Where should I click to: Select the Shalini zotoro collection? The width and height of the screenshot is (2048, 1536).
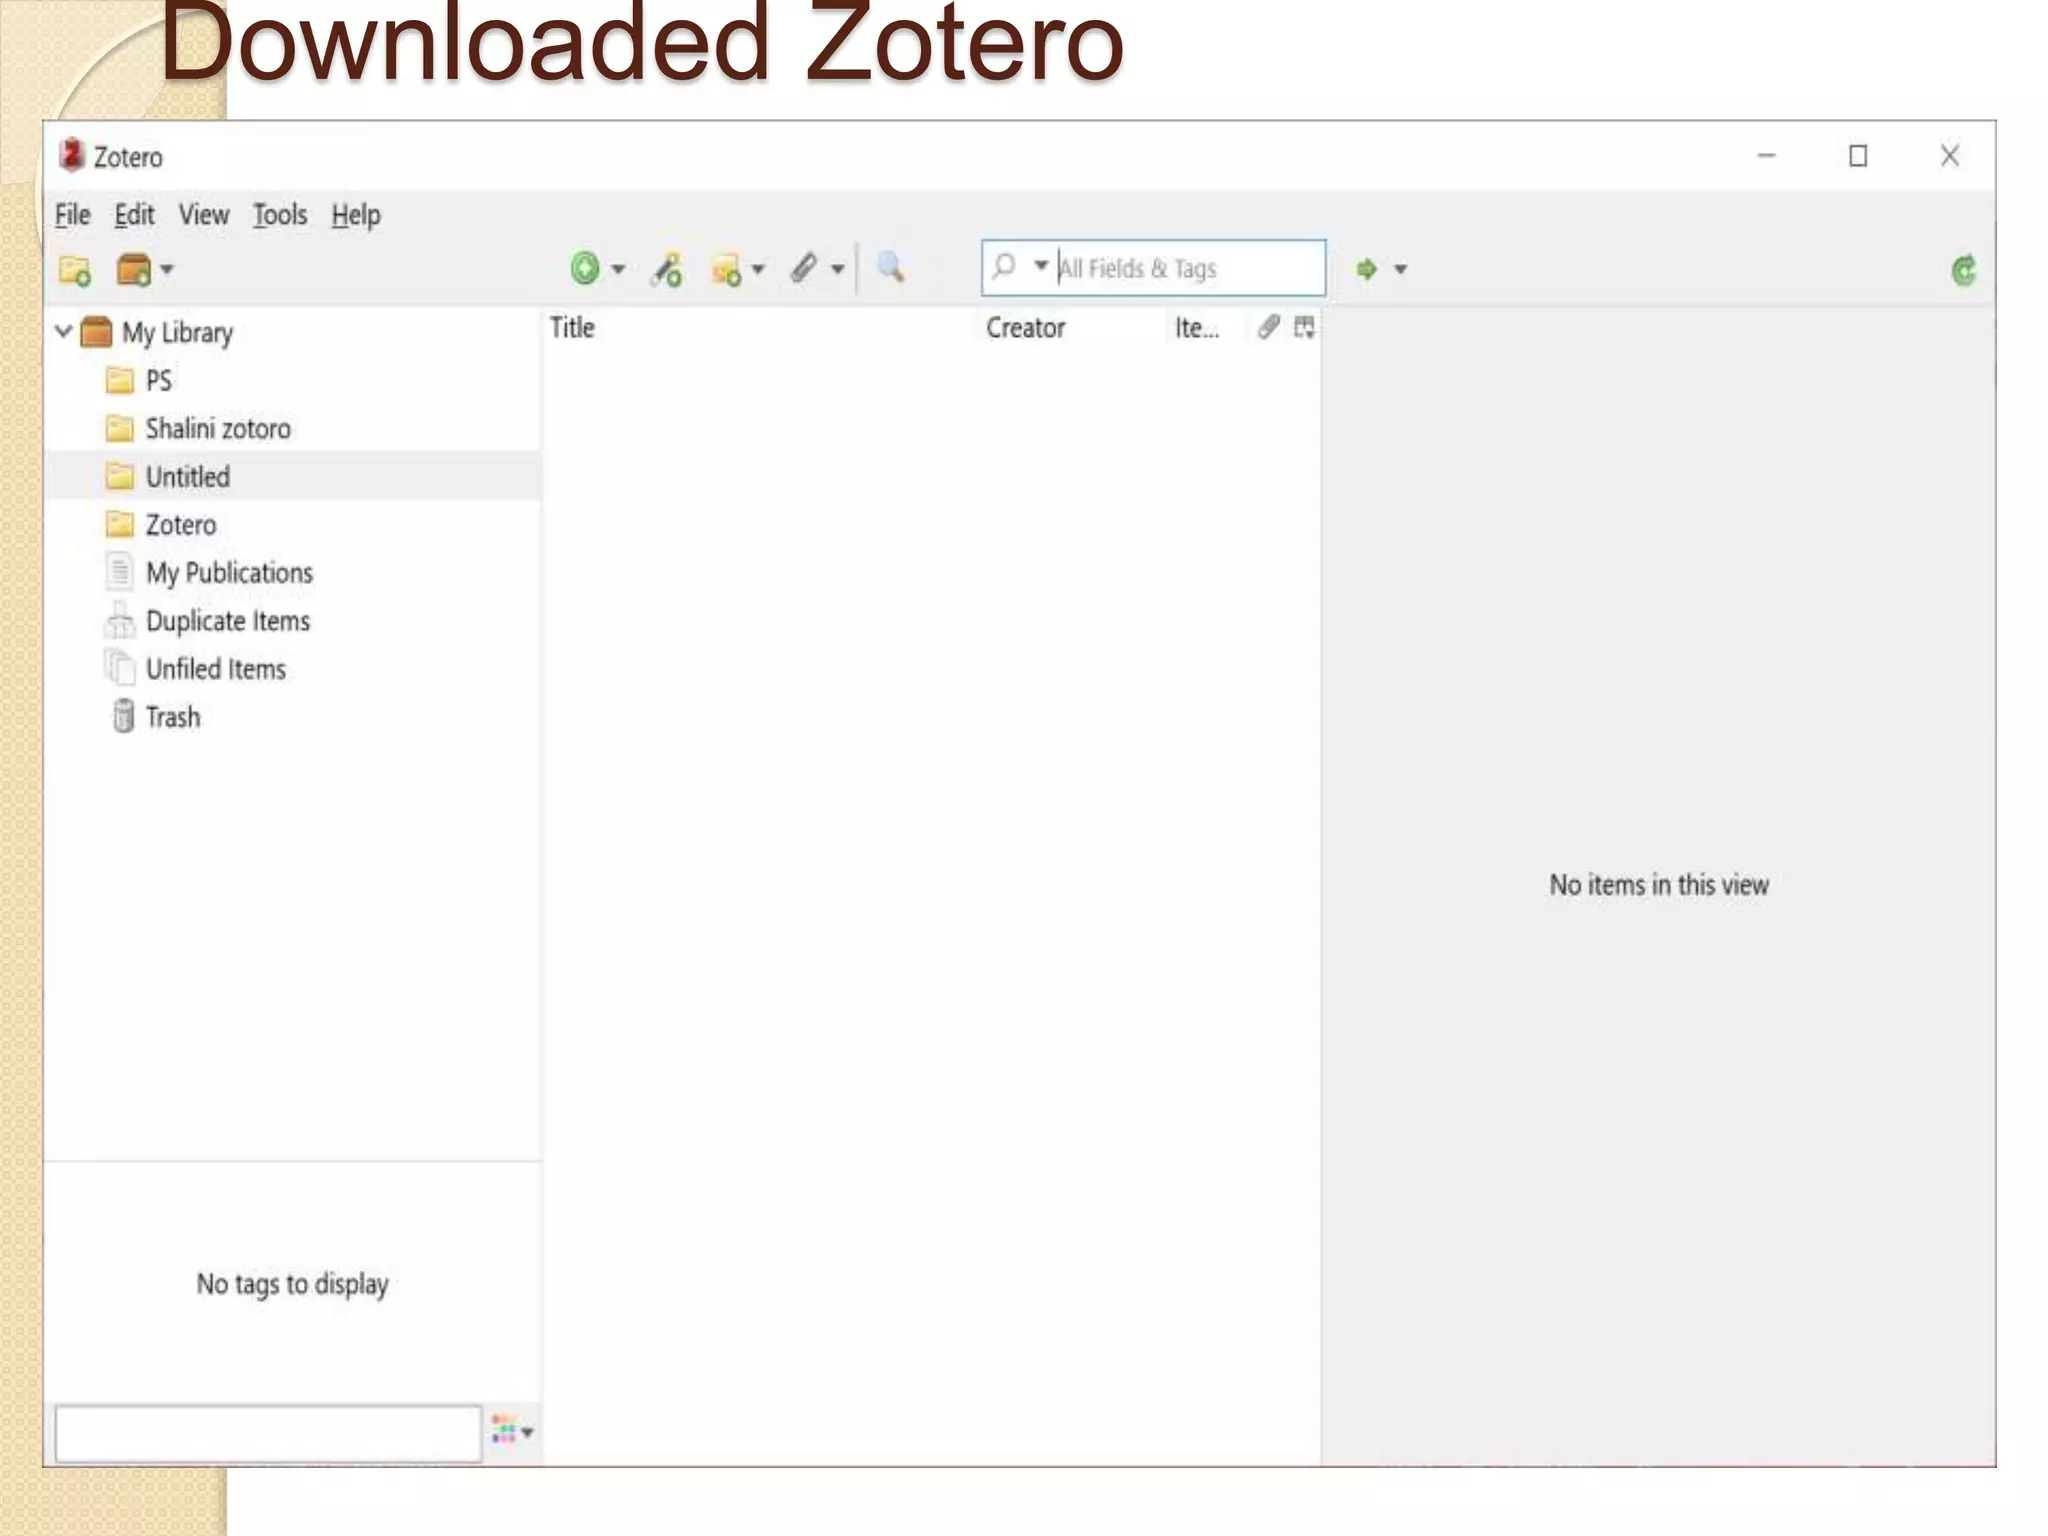(x=218, y=429)
